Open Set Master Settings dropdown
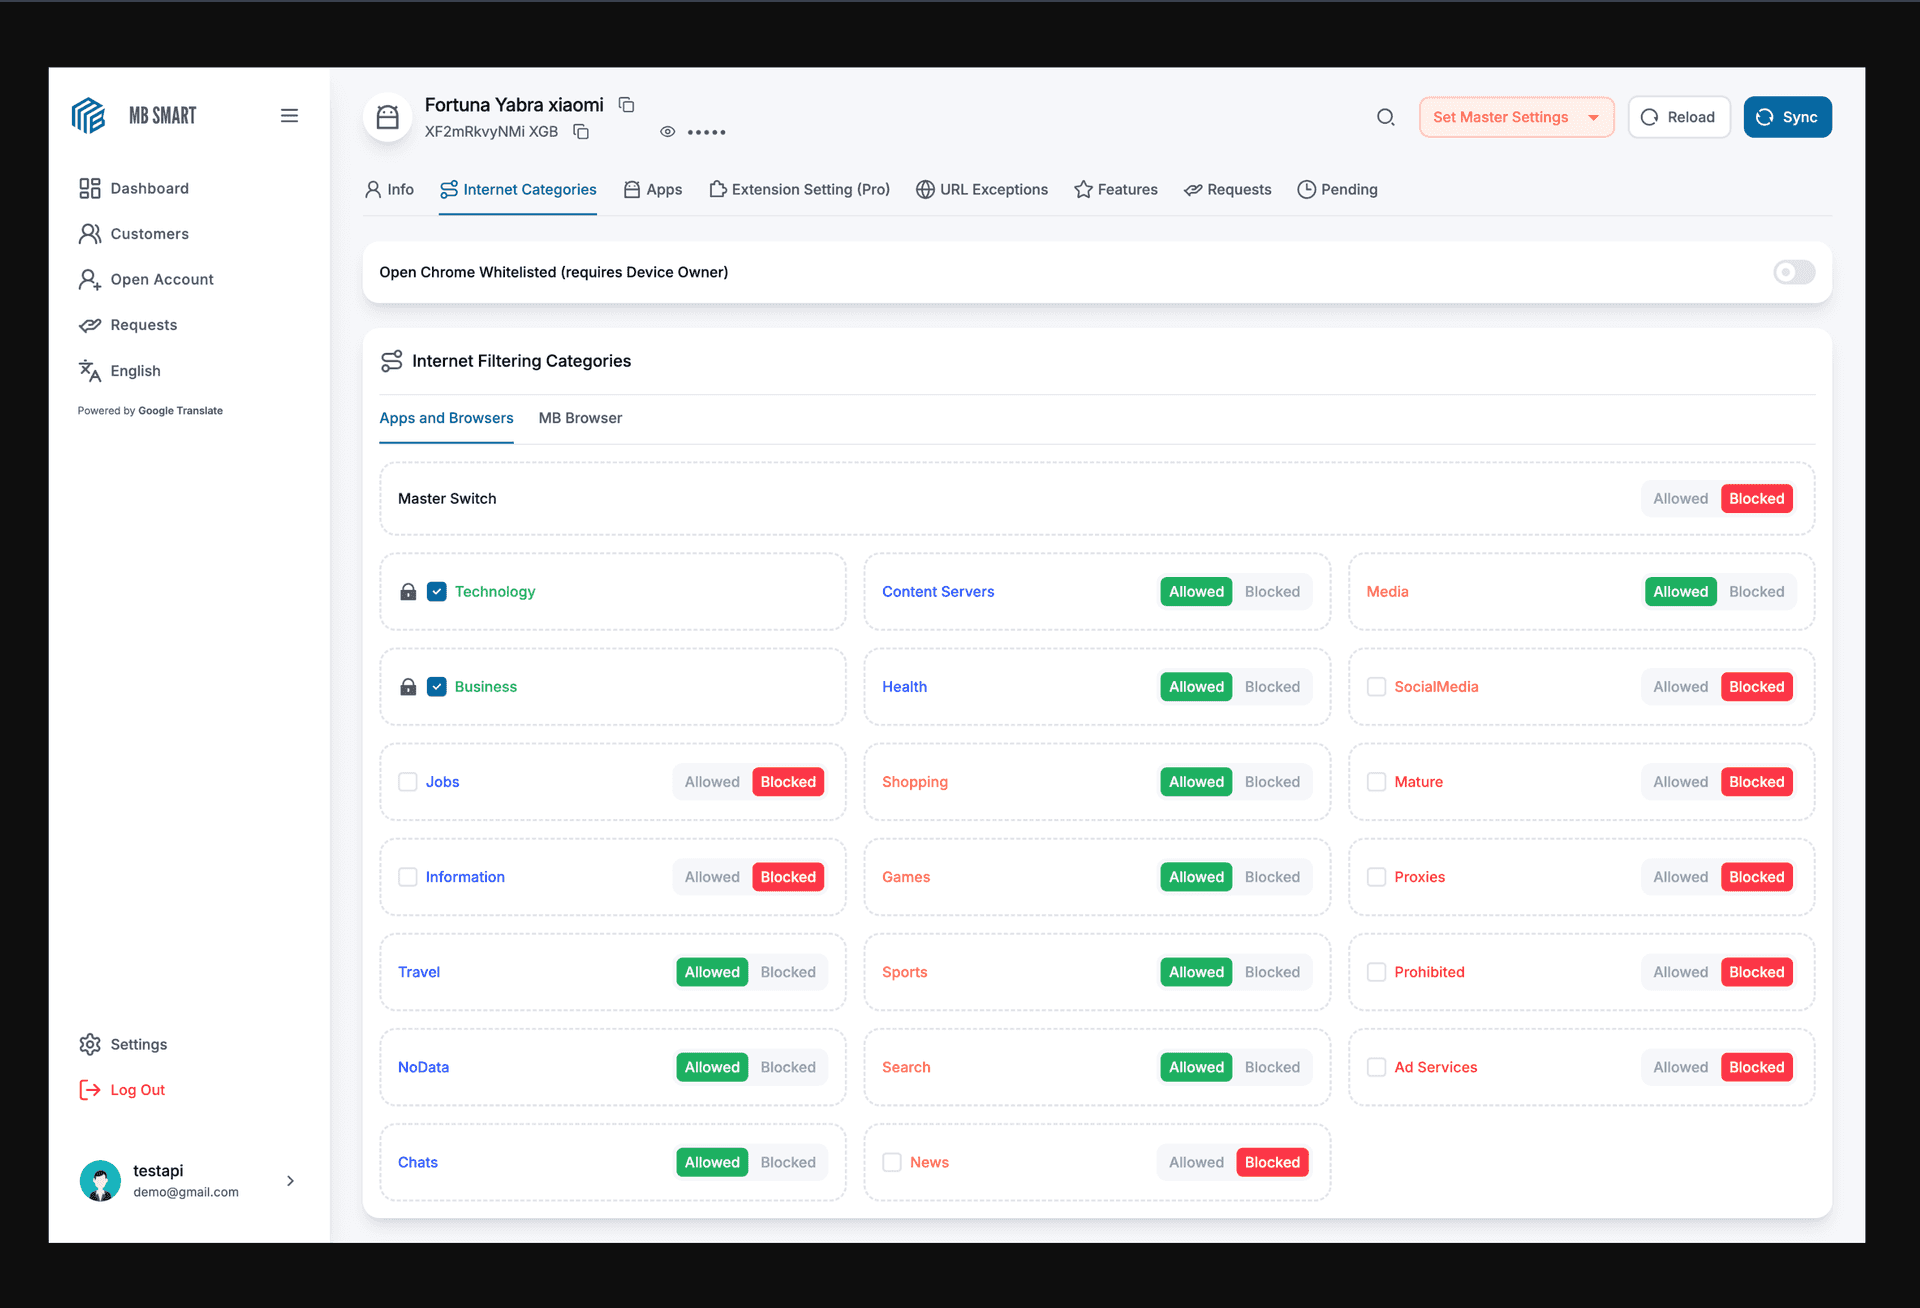The width and height of the screenshot is (1920, 1308). [1515, 117]
